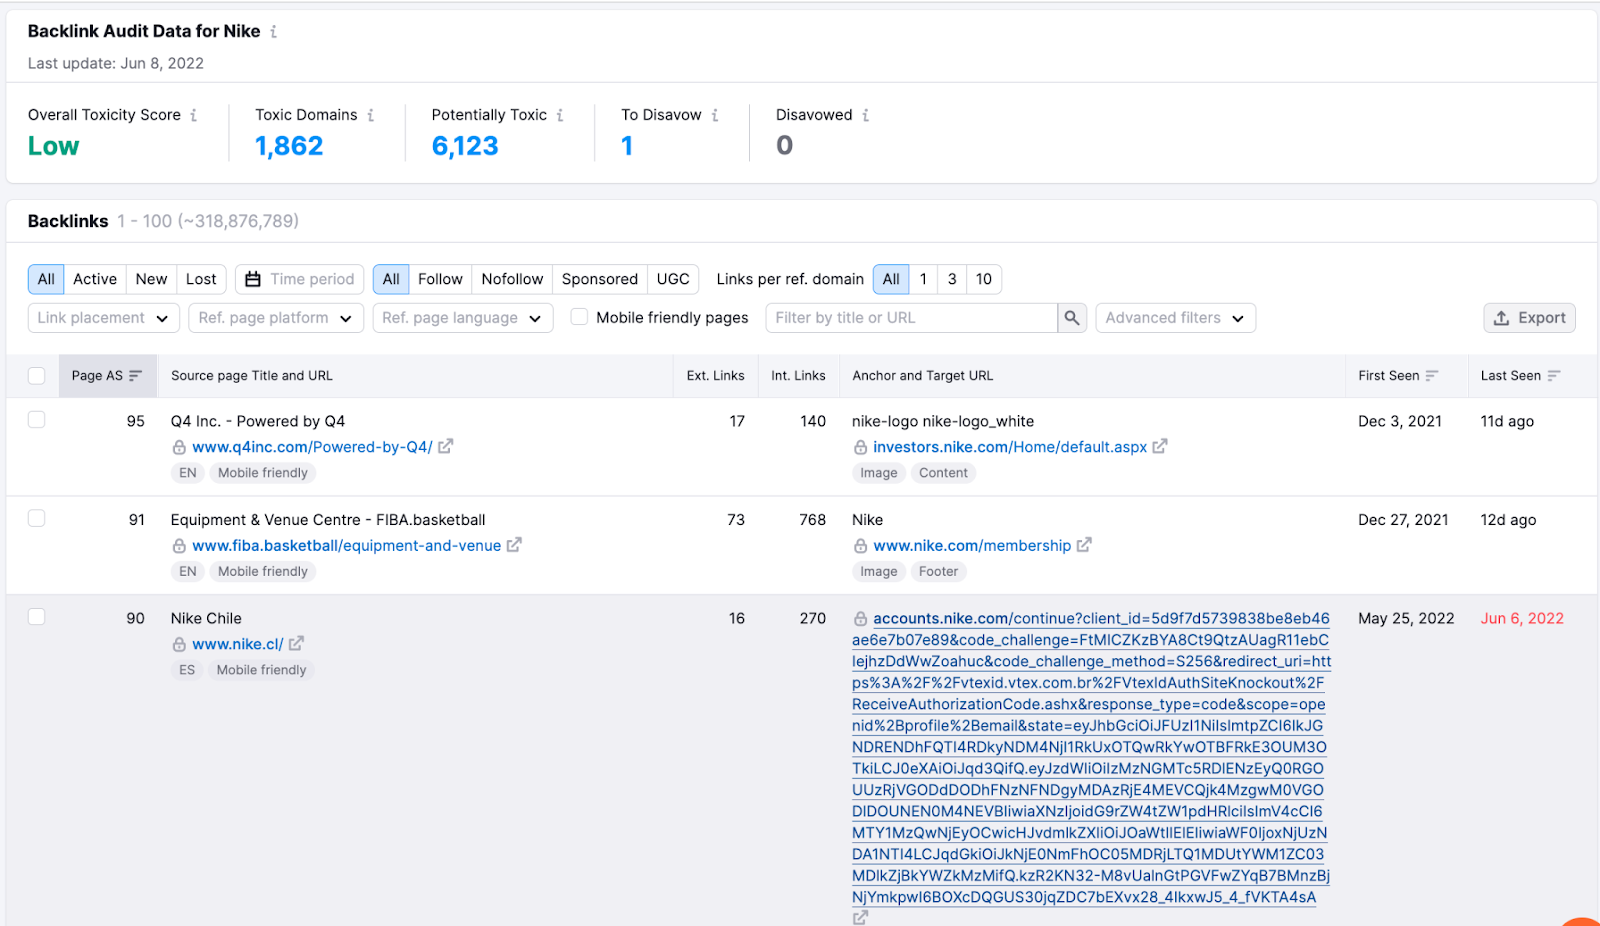This screenshot has width=1600, height=926.
Task: Expand Advanced filters dropdown
Action: [1176, 318]
